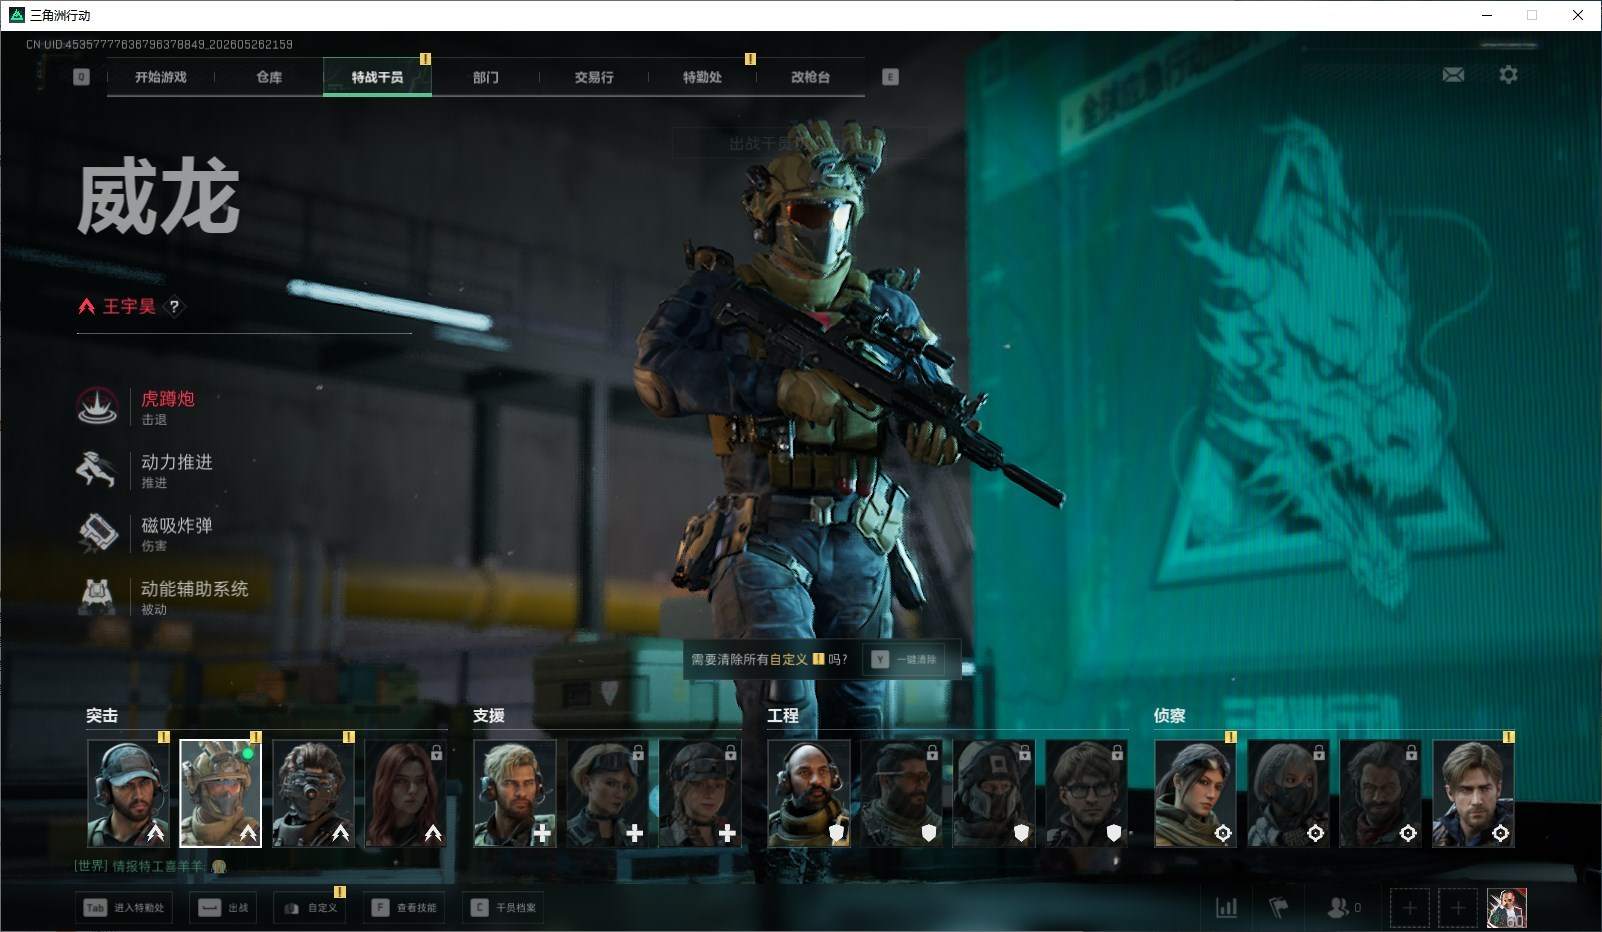This screenshot has height=932, width=1602.
Task: Click the 查看技能 button
Action: (x=404, y=908)
